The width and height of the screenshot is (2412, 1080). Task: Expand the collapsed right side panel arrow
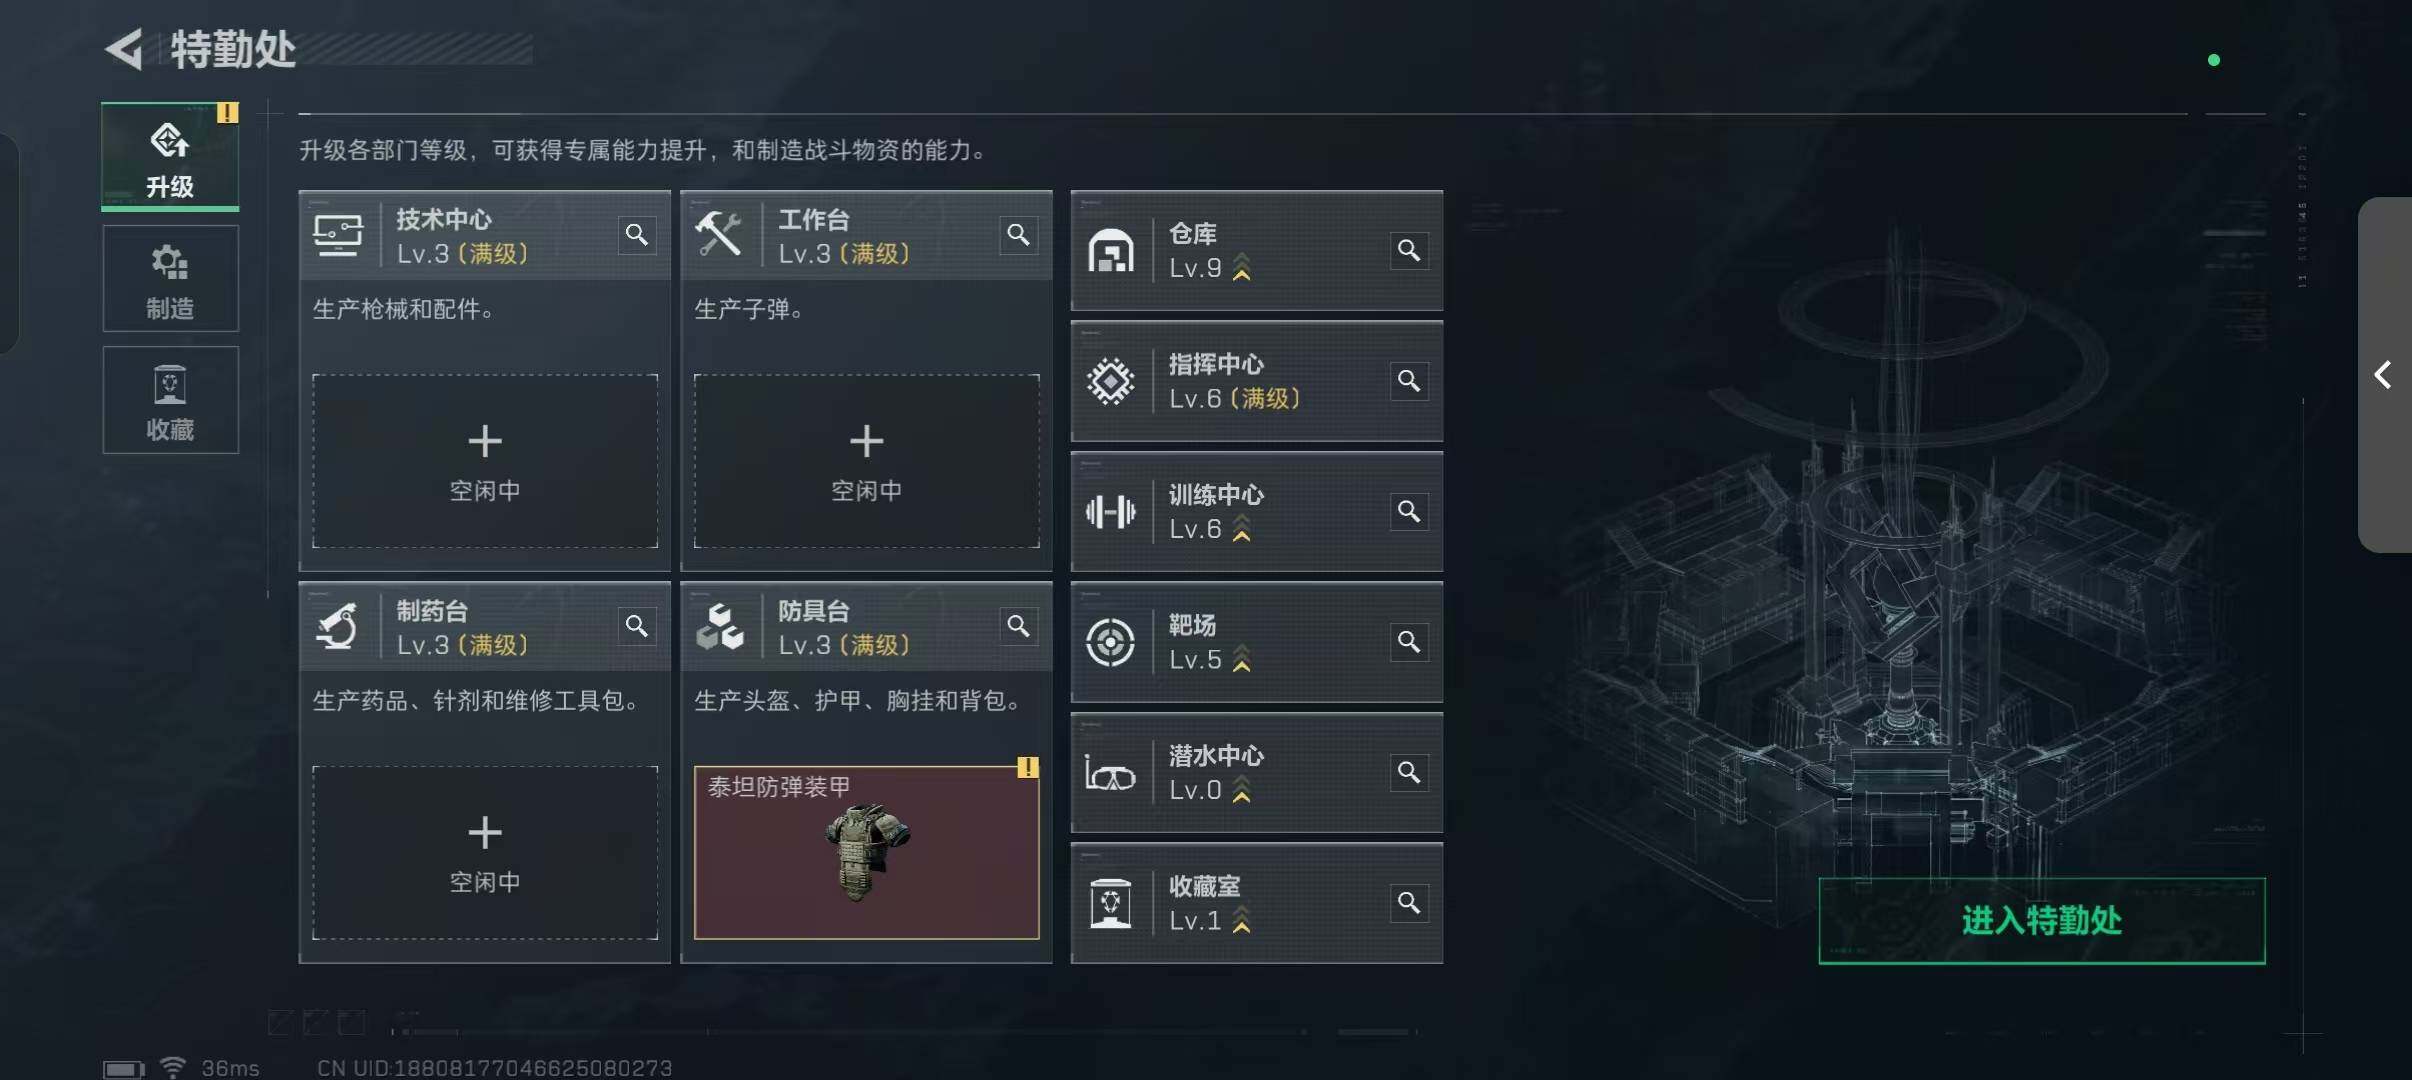click(2384, 375)
